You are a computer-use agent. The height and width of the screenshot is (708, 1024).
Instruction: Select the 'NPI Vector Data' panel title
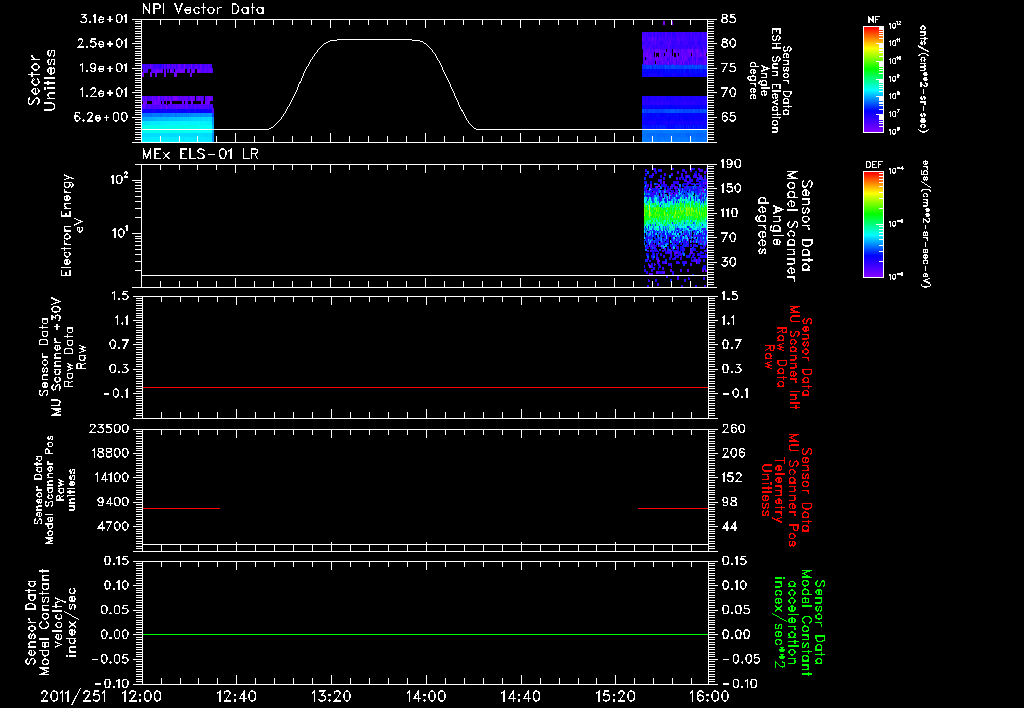[x=204, y=9]
